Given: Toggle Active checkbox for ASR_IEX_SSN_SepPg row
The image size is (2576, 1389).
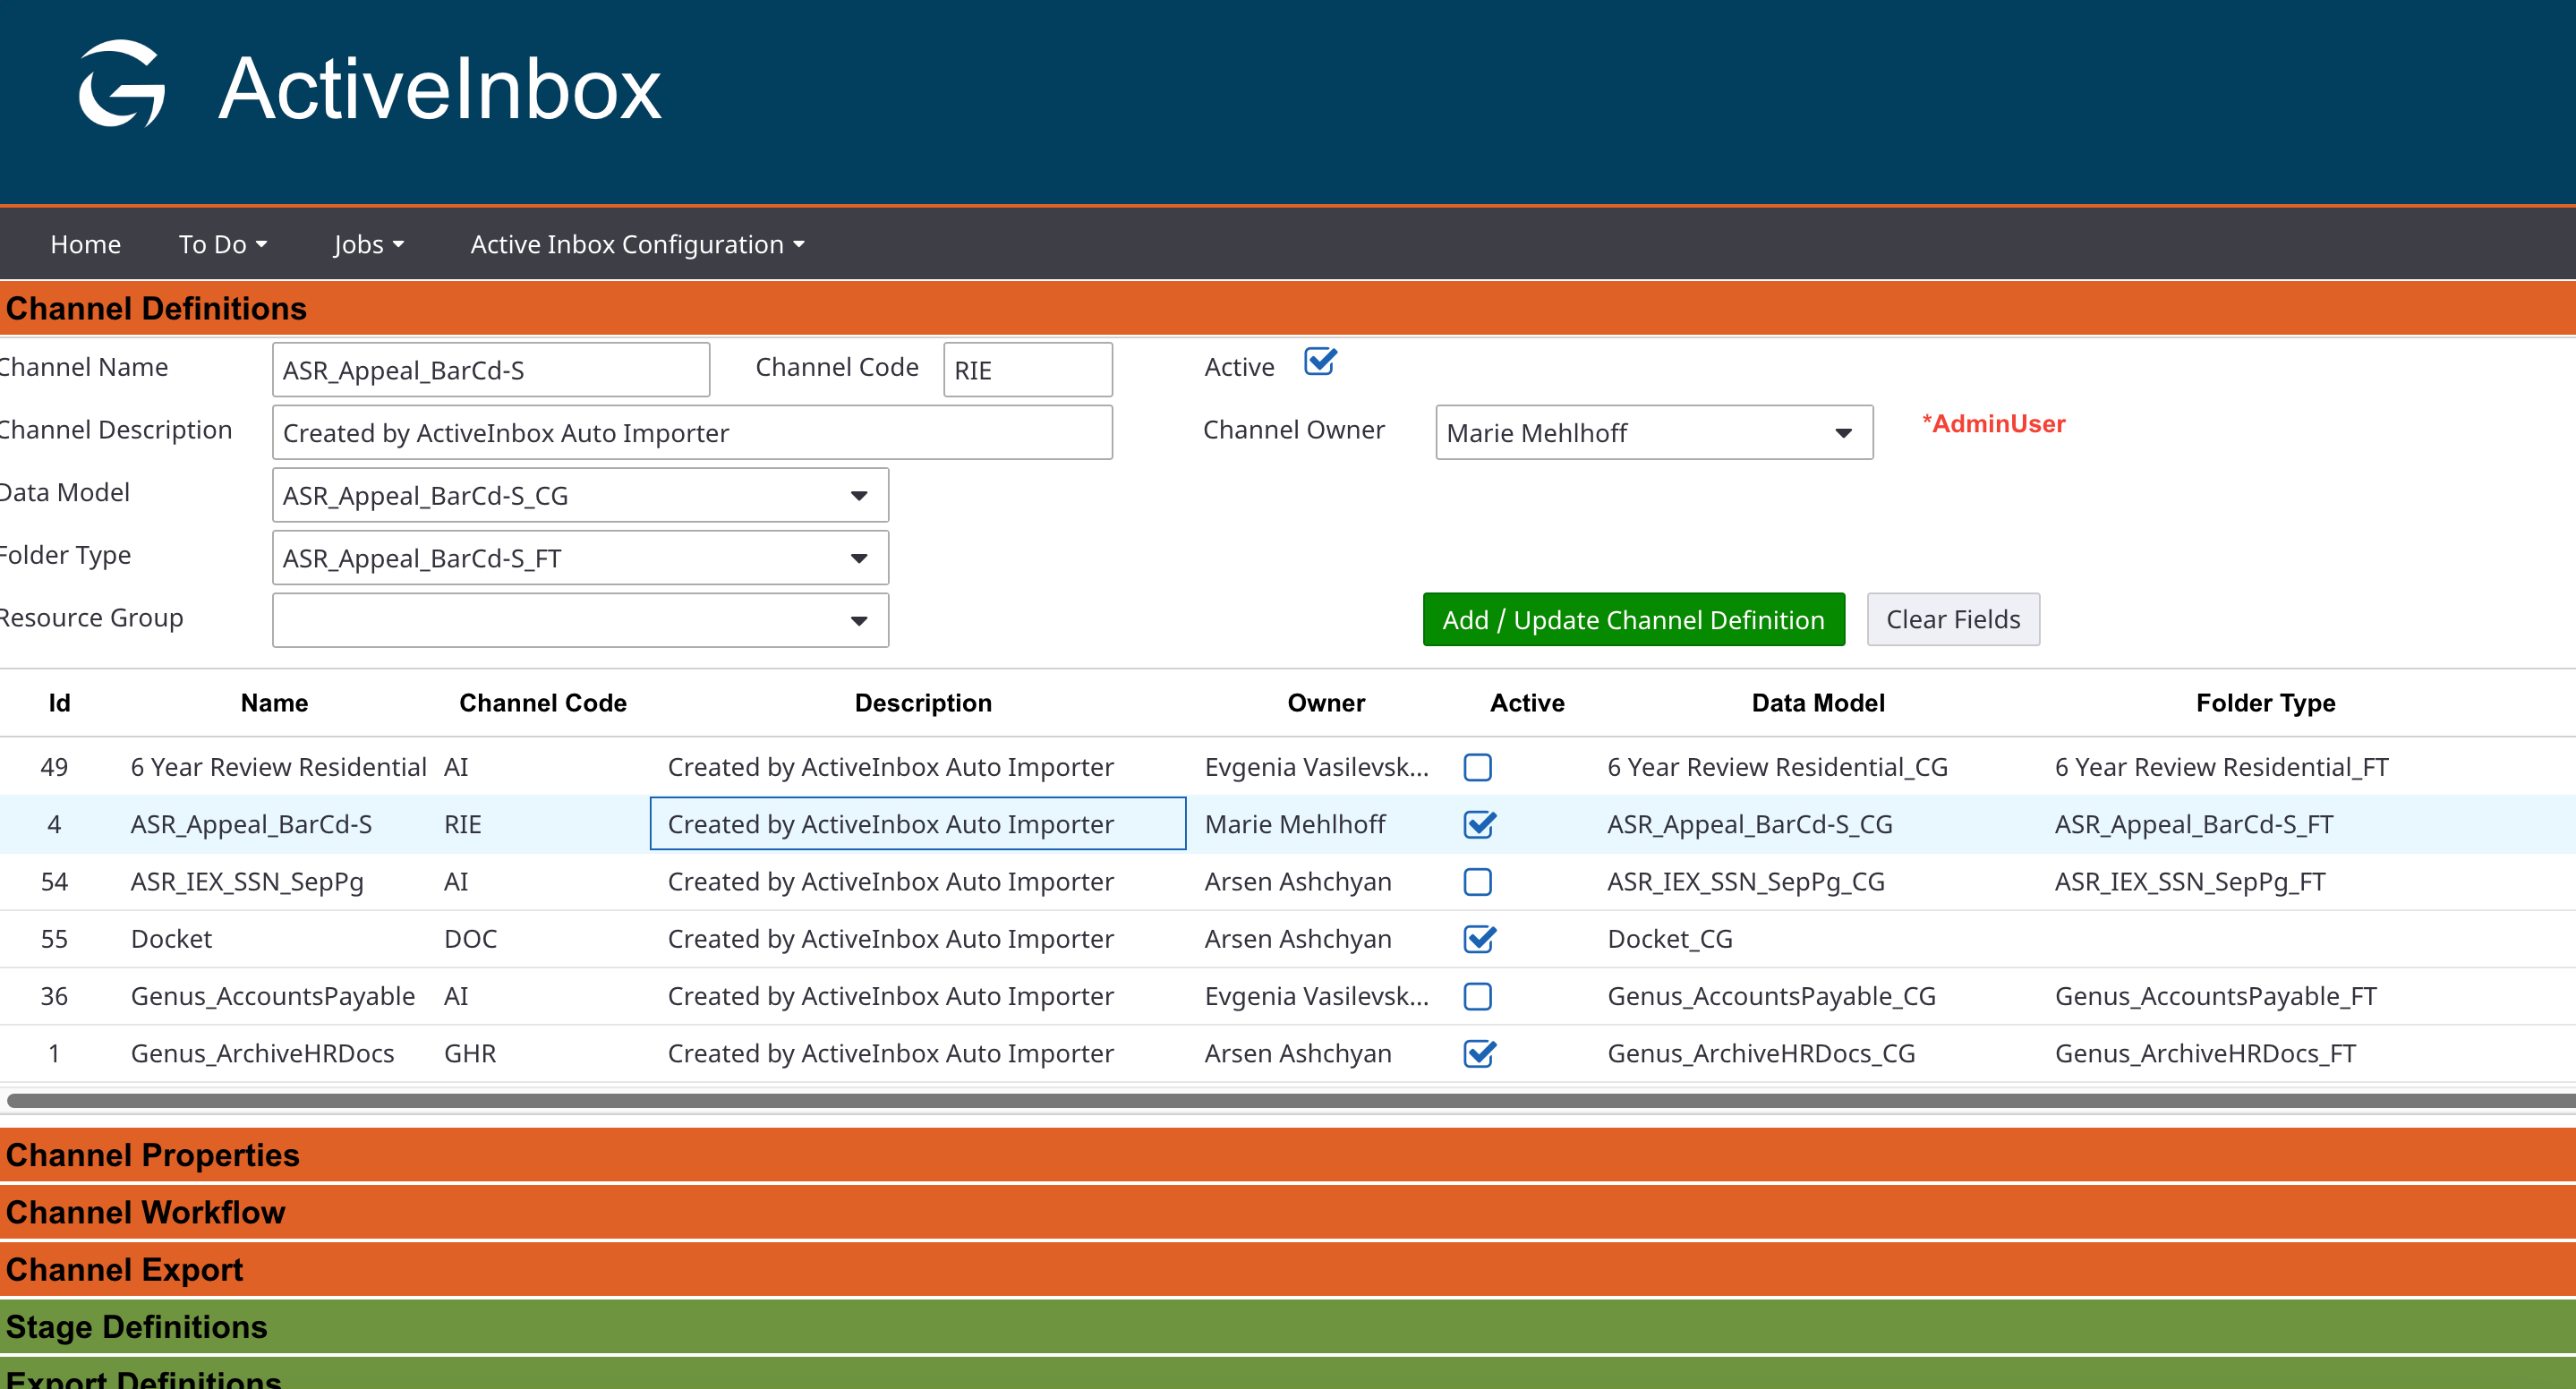Looking at the screenshot, I should point(1477,882).
